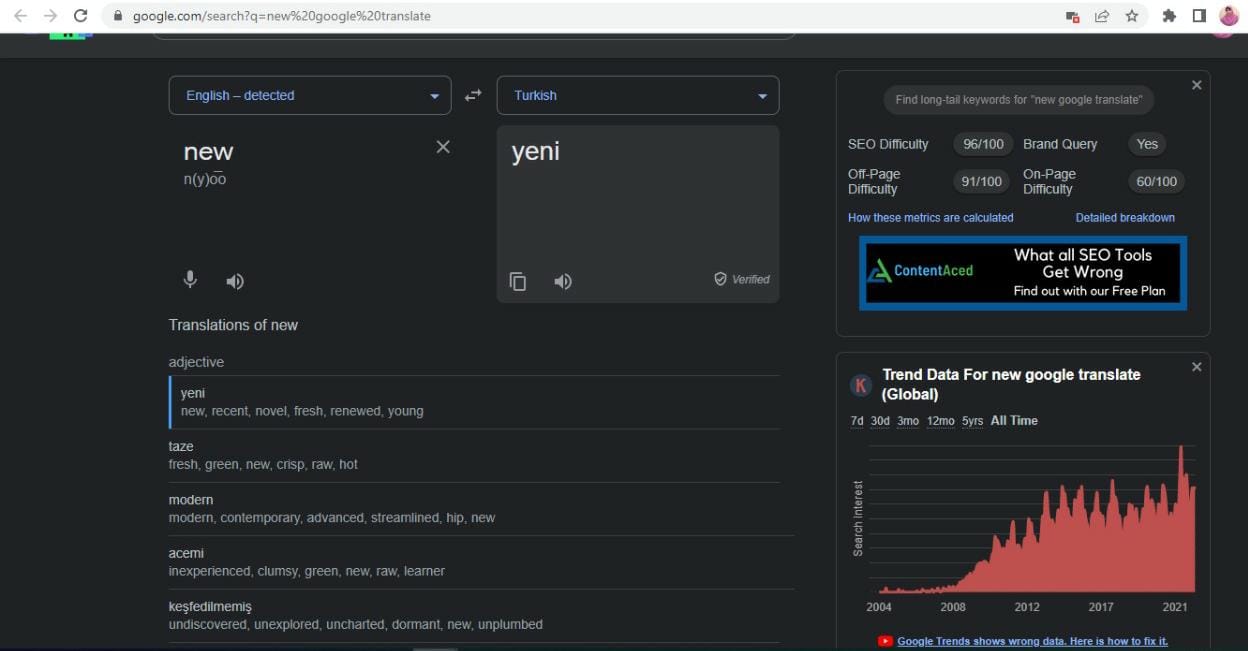The image size is (1248, 651).
Task: Open Google Trends shows wrong data link
Action: click(1032, 641)
